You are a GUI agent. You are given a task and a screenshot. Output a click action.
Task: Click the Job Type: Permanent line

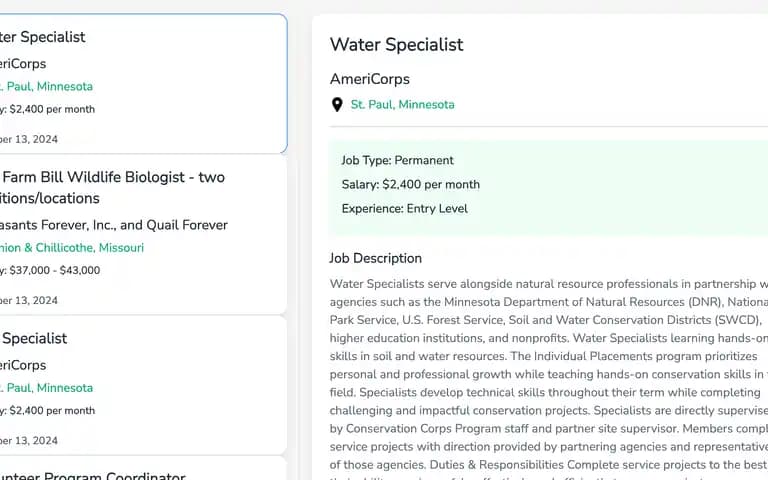pos(397,160)
